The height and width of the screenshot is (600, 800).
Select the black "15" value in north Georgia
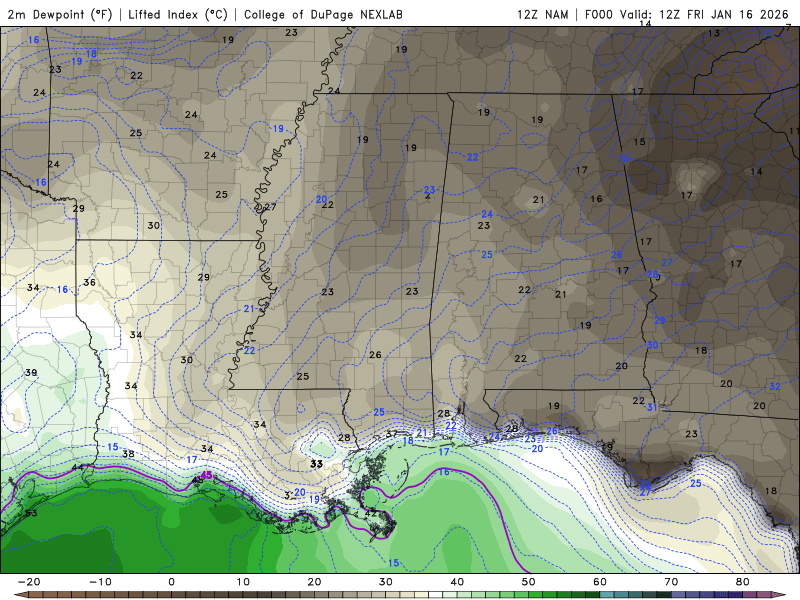pyautogui.click(x=640, y=142)
